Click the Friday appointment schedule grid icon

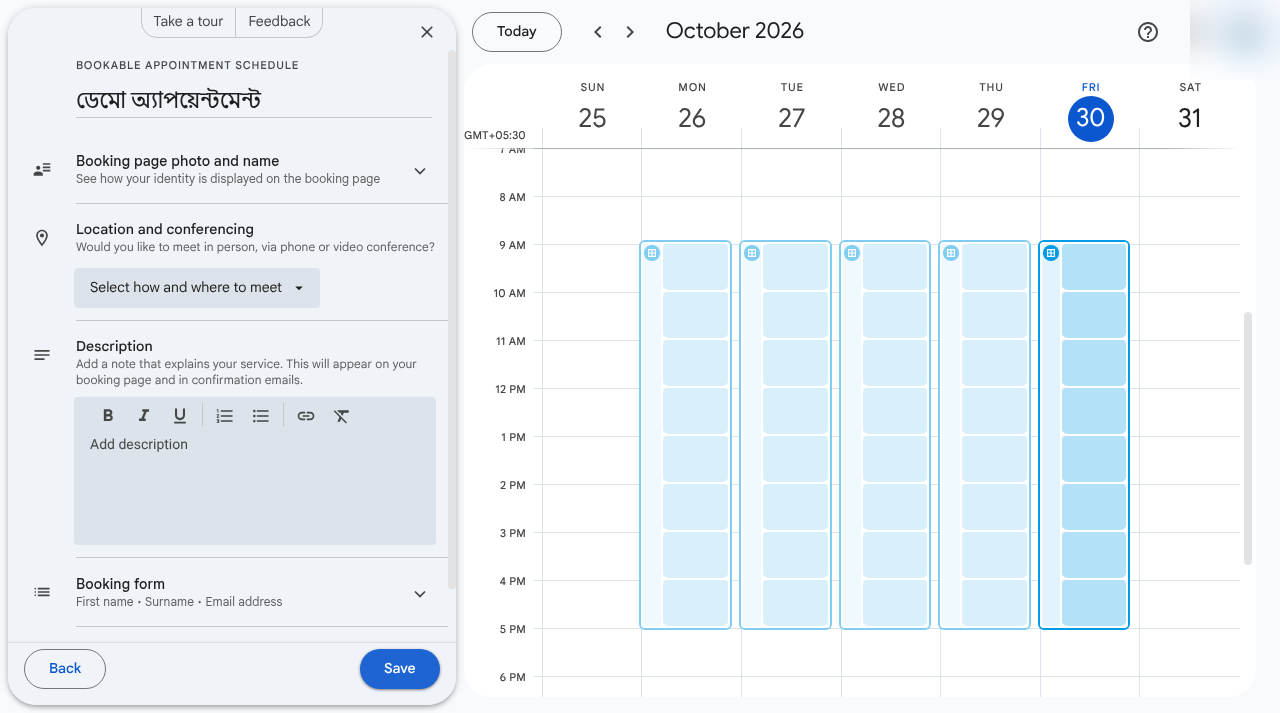pyautogui.click(x=1051, y=253)
